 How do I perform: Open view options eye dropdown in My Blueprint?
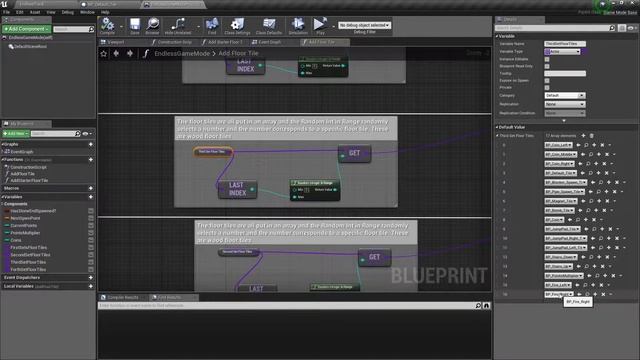click(87, 134)
